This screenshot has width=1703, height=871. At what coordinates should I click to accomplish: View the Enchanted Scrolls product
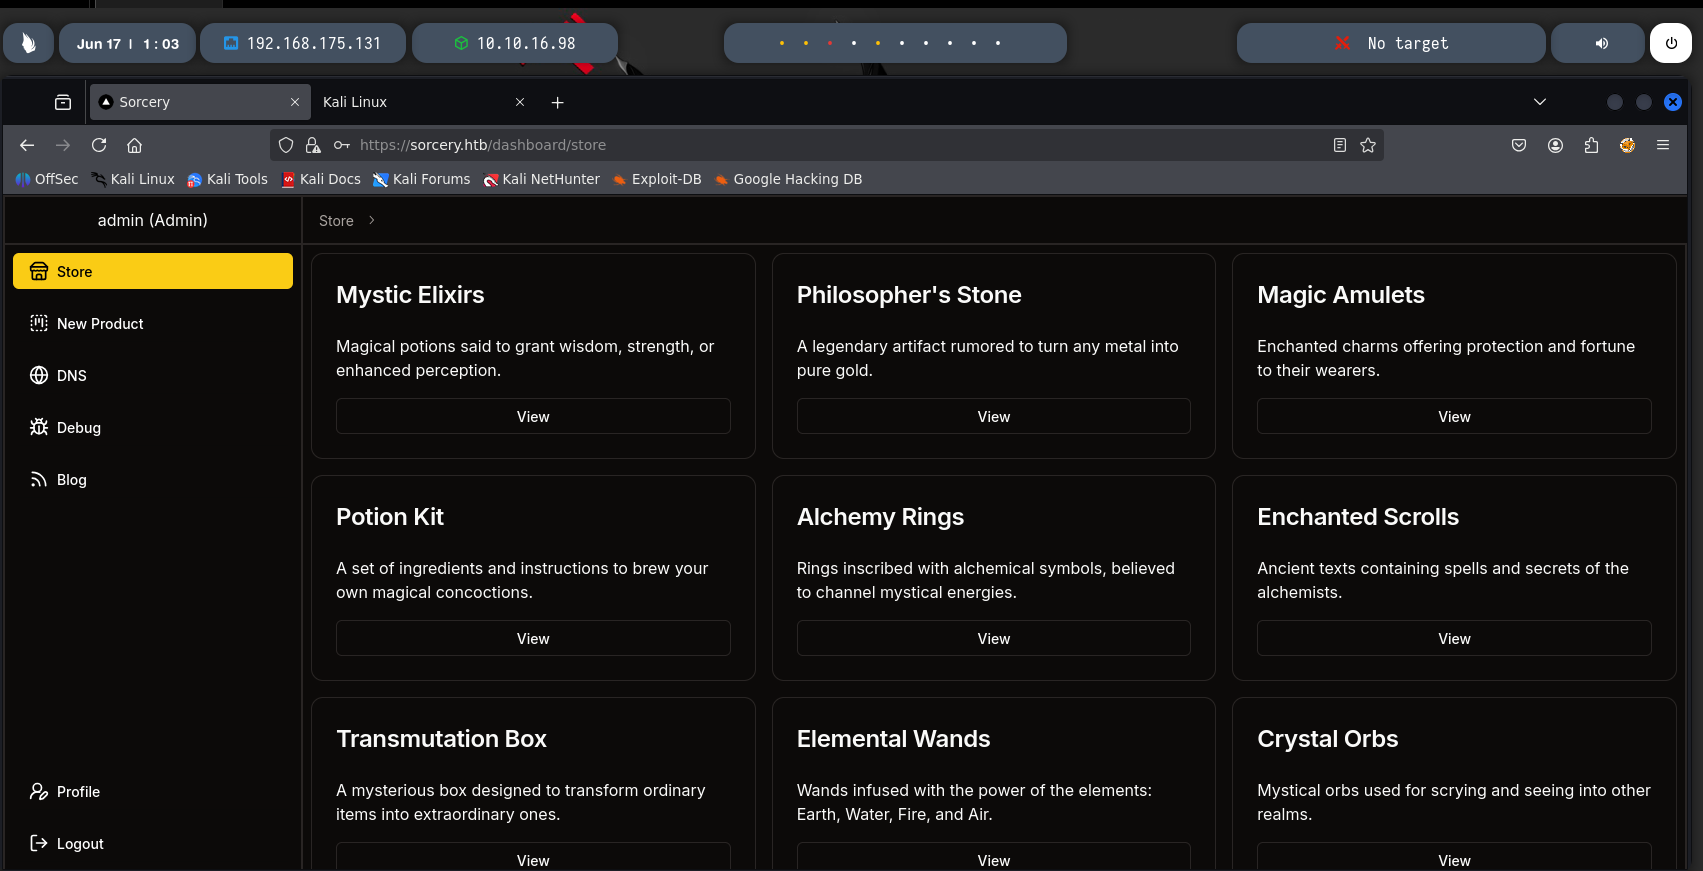click(1454, 639)
